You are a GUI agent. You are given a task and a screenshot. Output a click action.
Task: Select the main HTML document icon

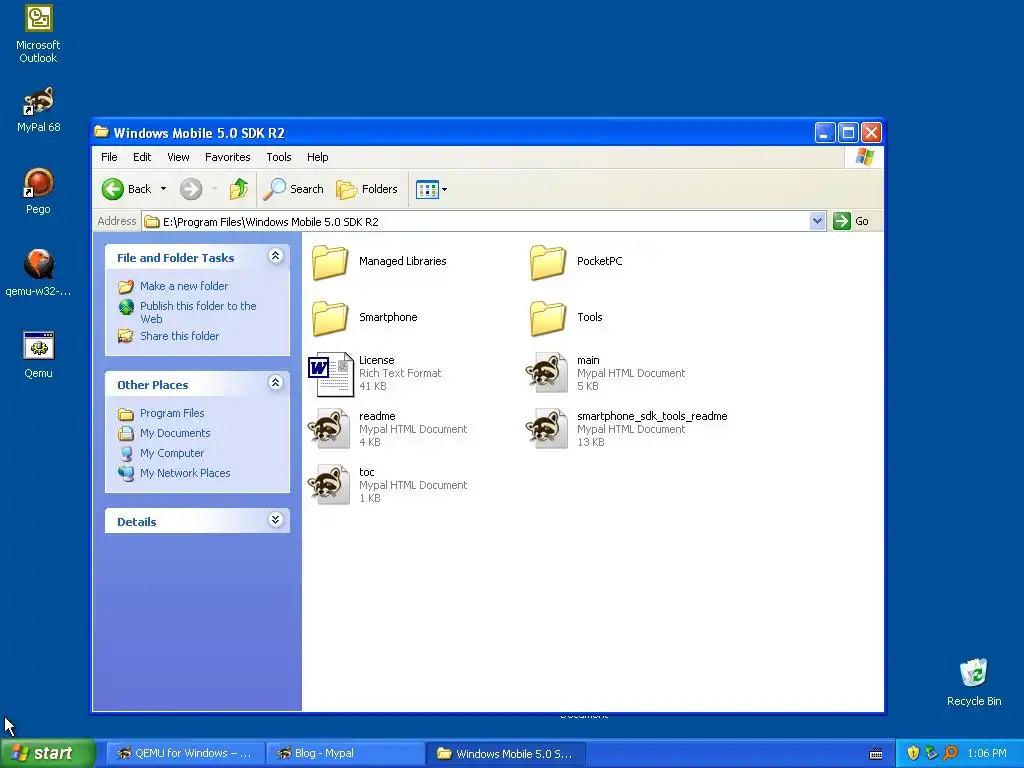point(547,372)
